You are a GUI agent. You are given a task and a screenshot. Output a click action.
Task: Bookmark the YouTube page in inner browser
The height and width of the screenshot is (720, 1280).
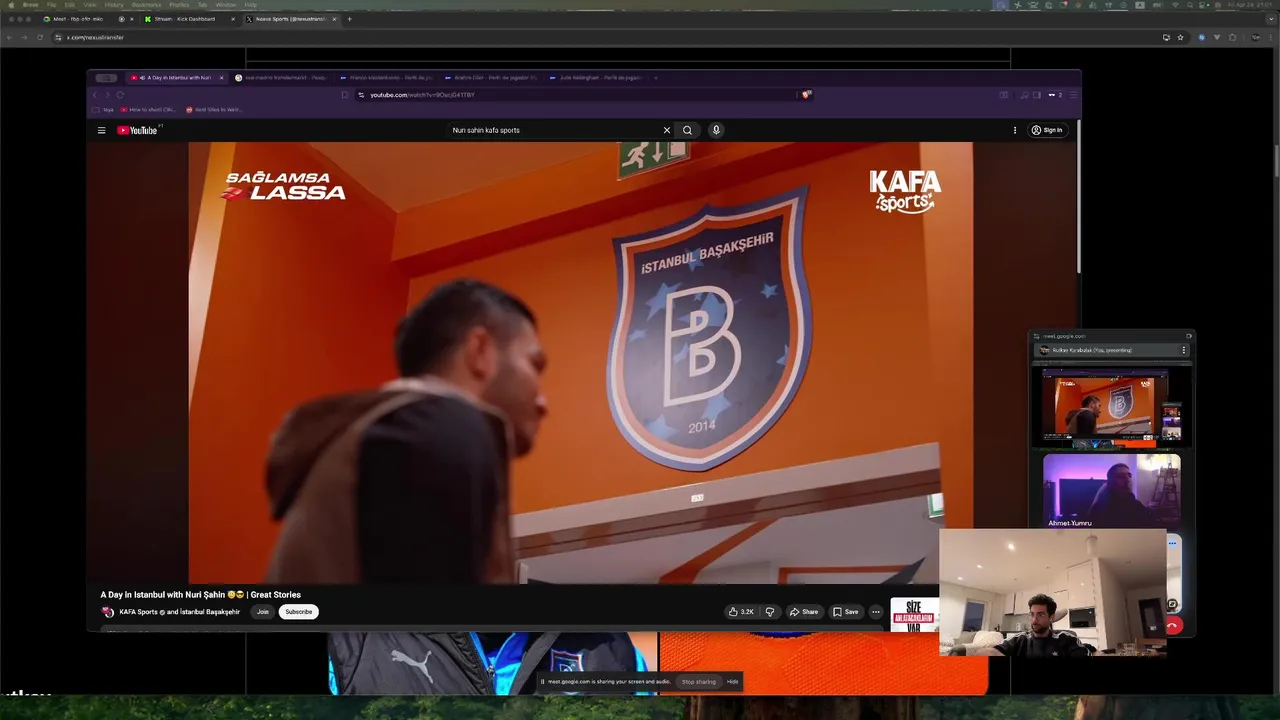(345, 95)
